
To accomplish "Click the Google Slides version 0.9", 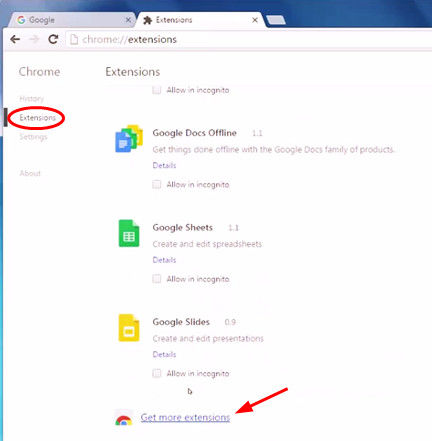I will tap(230, 322).
